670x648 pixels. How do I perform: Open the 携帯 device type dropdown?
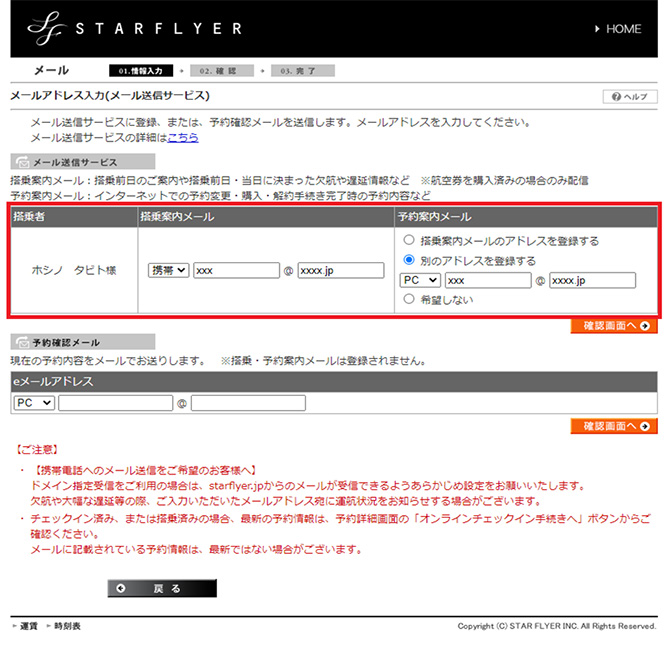[166, 270]
